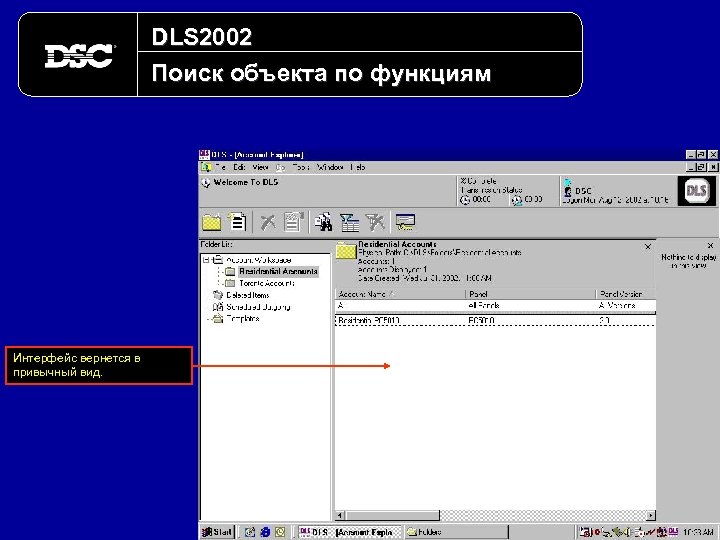
Task: Click the Windows Start button
Action: tap(217, 532)
